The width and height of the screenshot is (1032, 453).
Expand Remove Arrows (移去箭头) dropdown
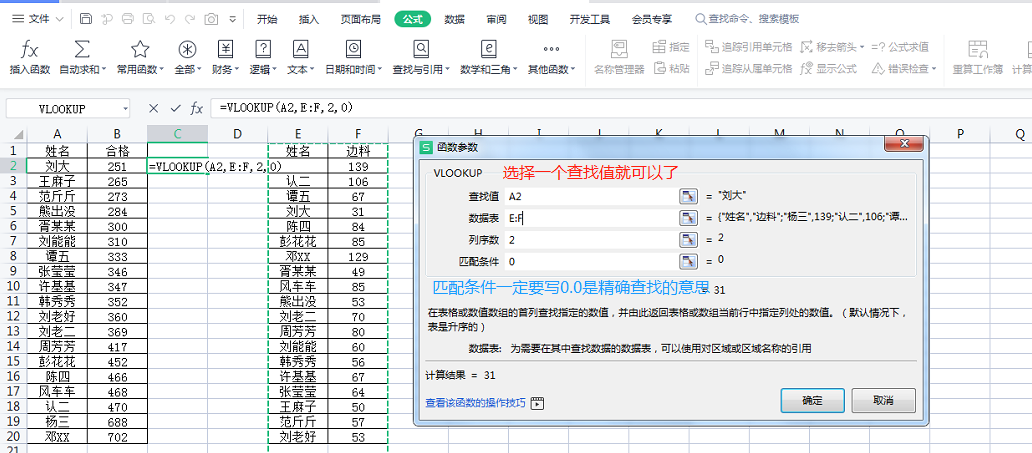pyautogui.click(x=860, y=47)
